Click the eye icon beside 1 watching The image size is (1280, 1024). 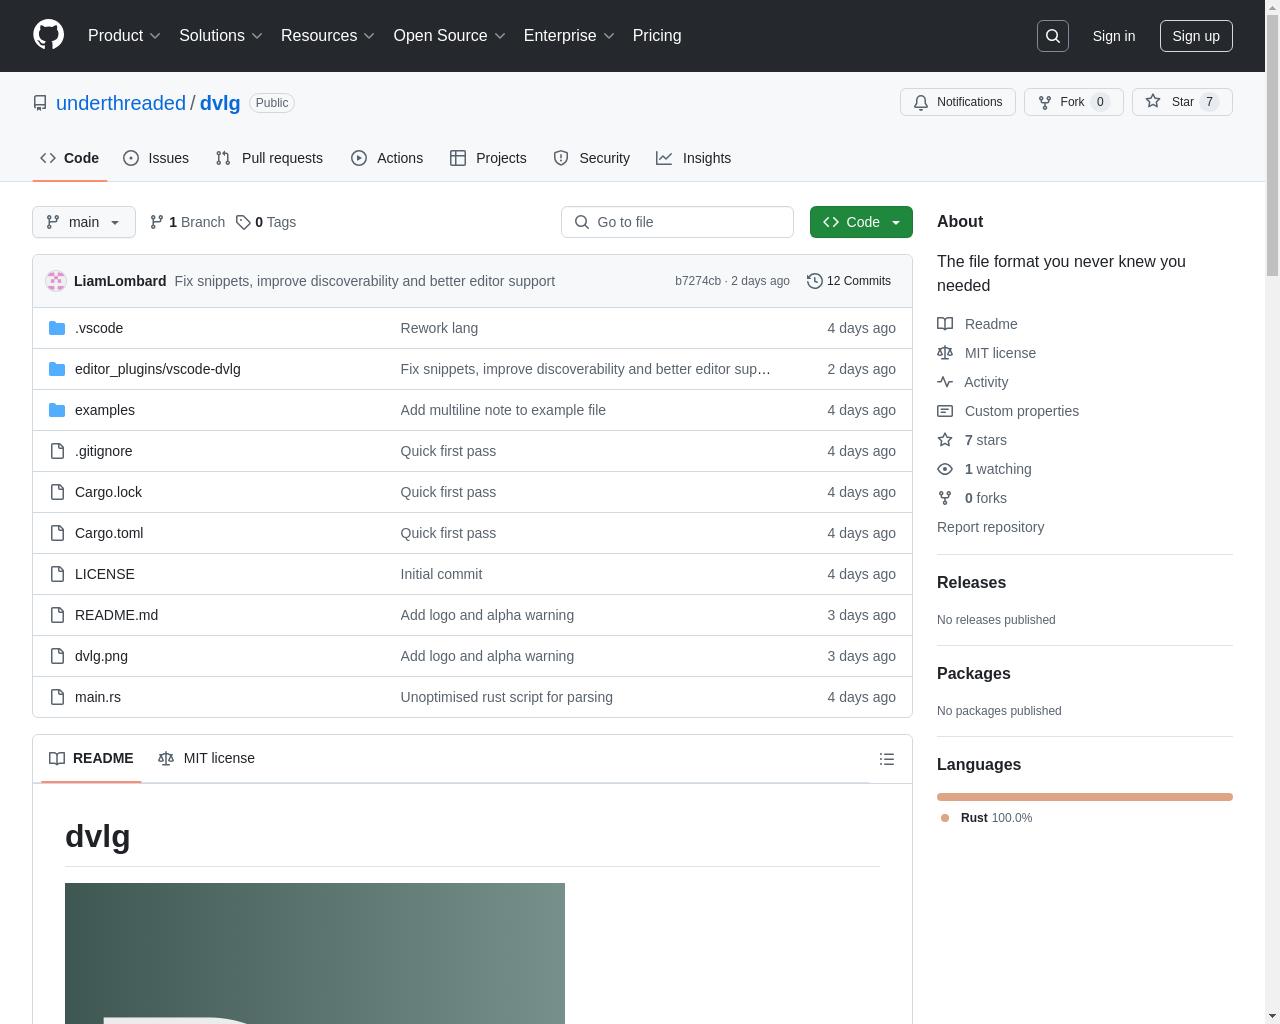click(x=945, y=469)
